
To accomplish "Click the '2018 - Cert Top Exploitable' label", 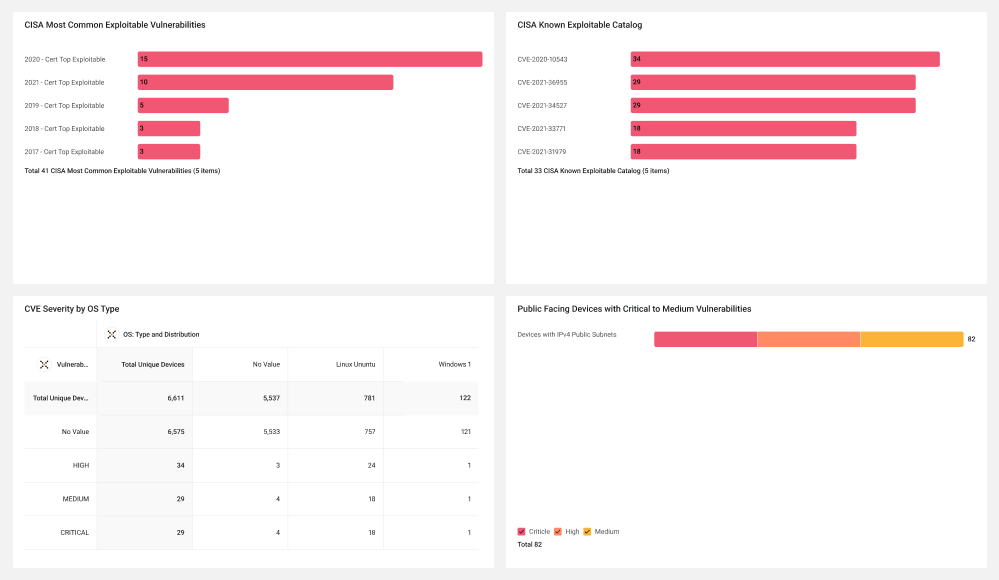I will 64,129.
